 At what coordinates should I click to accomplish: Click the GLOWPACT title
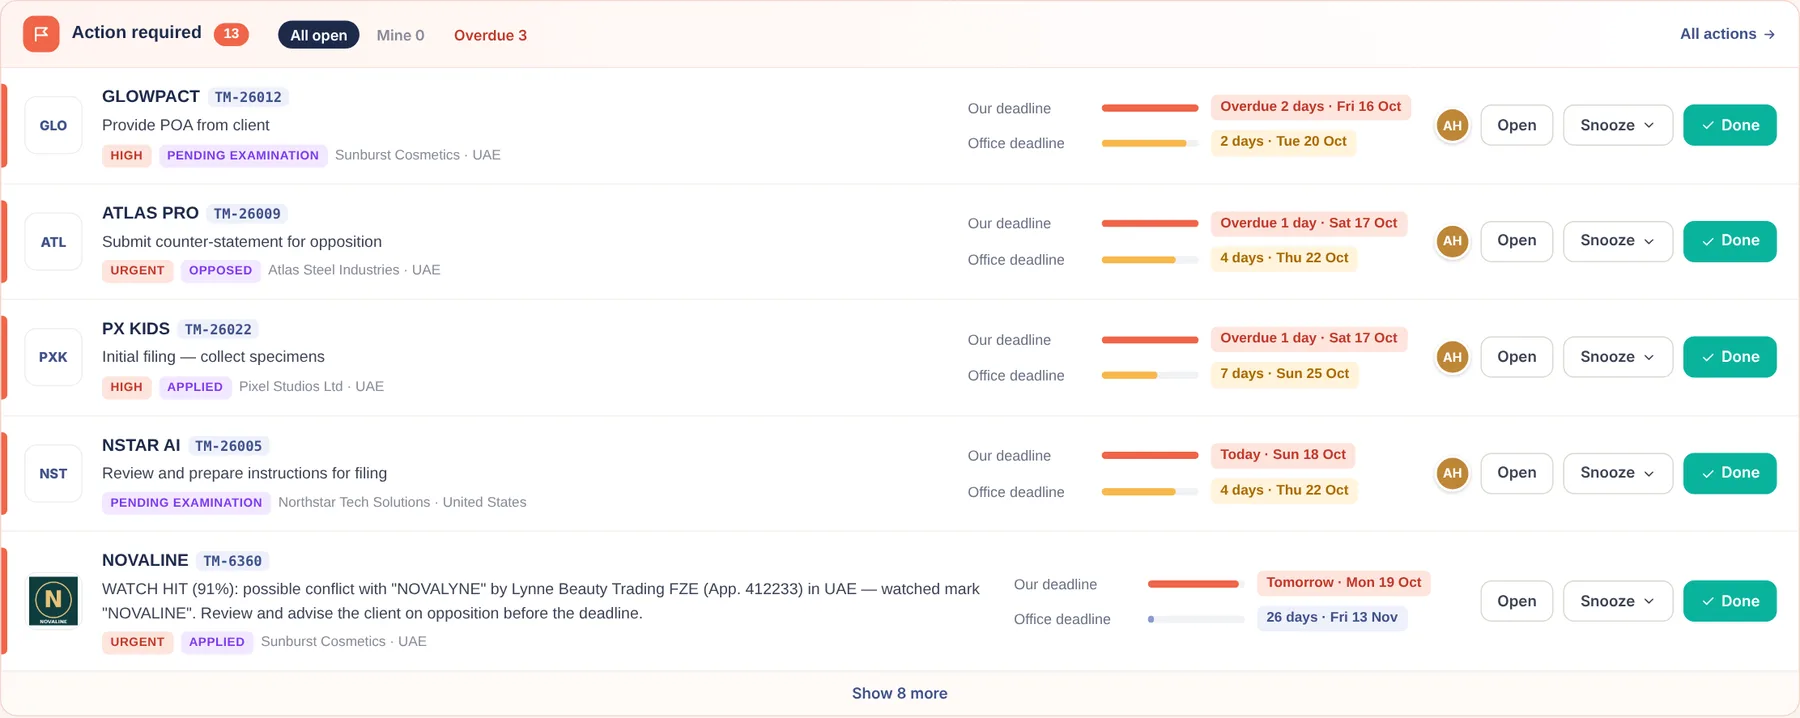click(151, 96)
